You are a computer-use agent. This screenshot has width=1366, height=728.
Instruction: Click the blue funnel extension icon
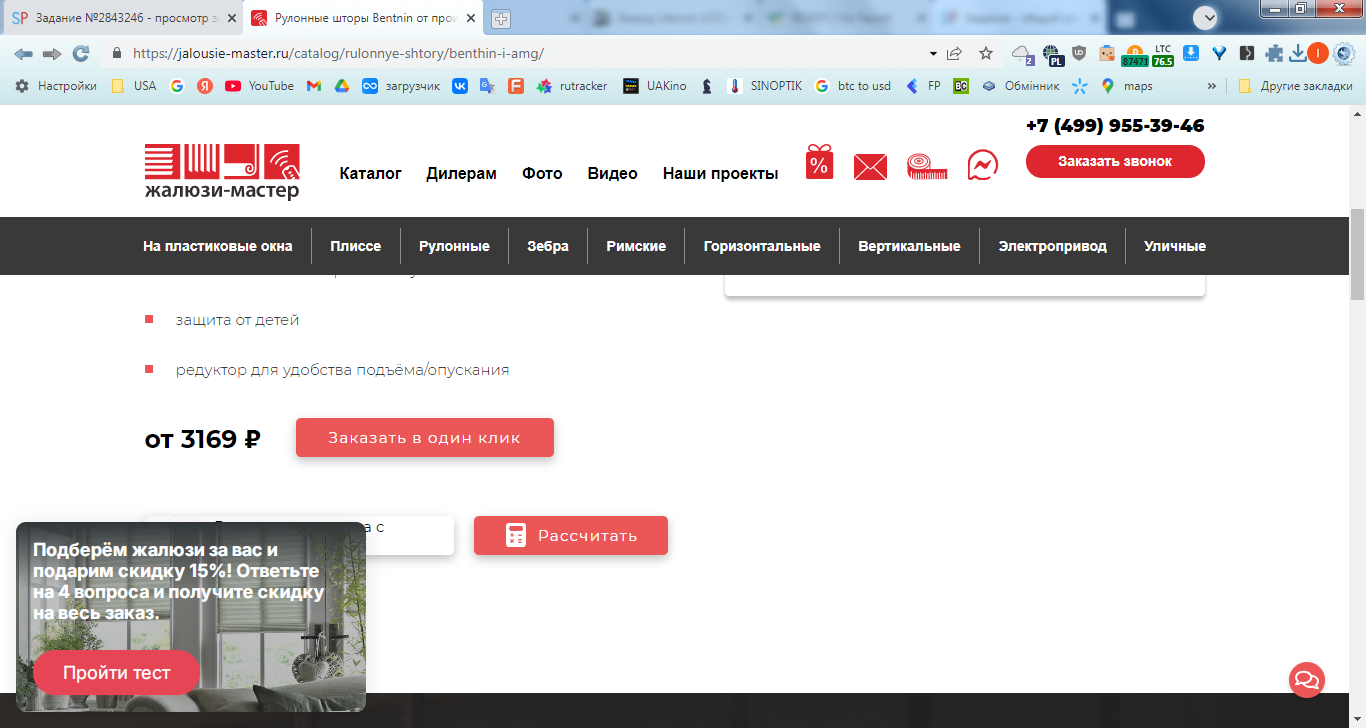pos(1219,53)
